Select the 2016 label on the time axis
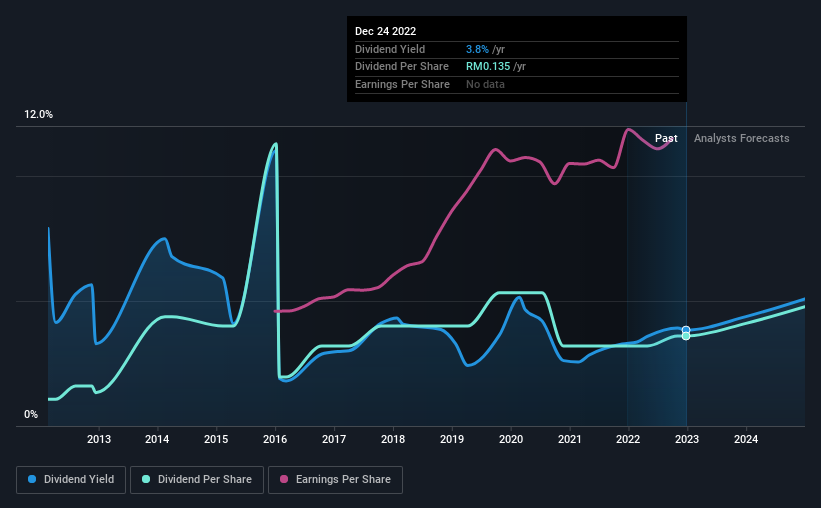821x508 pixels. coord(275,439)
